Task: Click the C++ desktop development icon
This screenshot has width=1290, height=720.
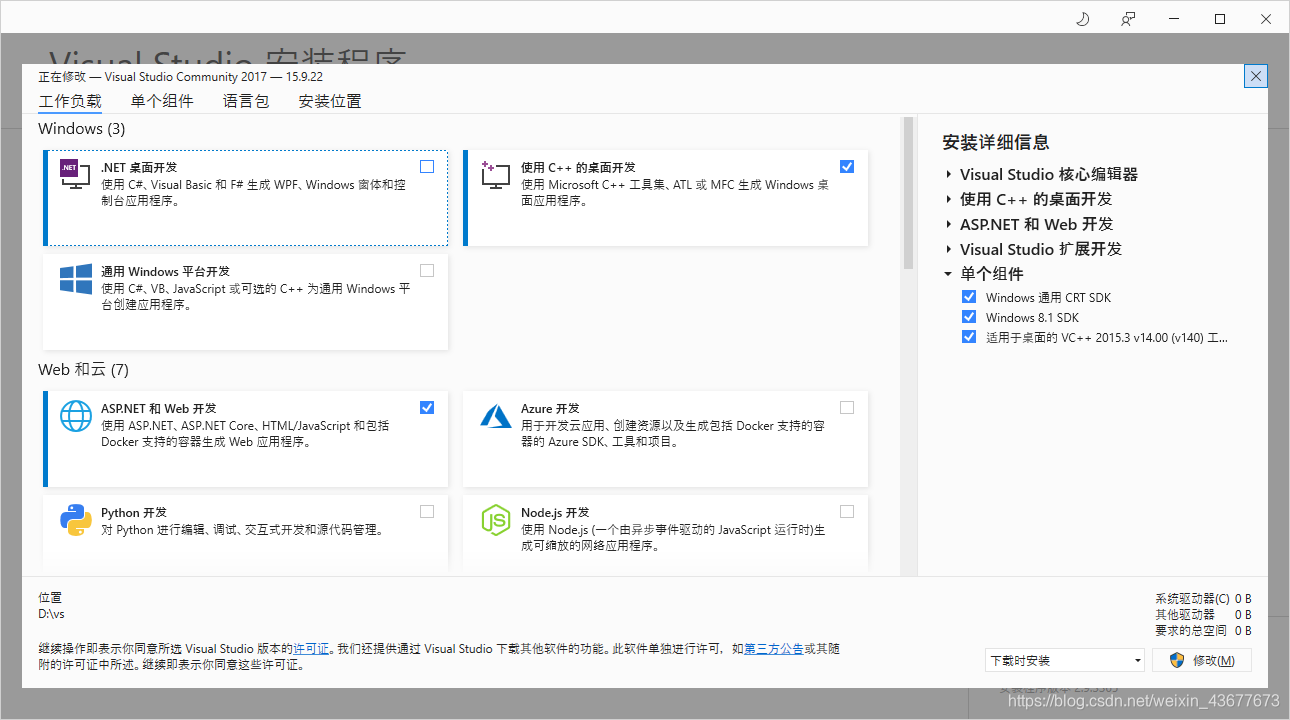Action: click(x=496, y=174)
